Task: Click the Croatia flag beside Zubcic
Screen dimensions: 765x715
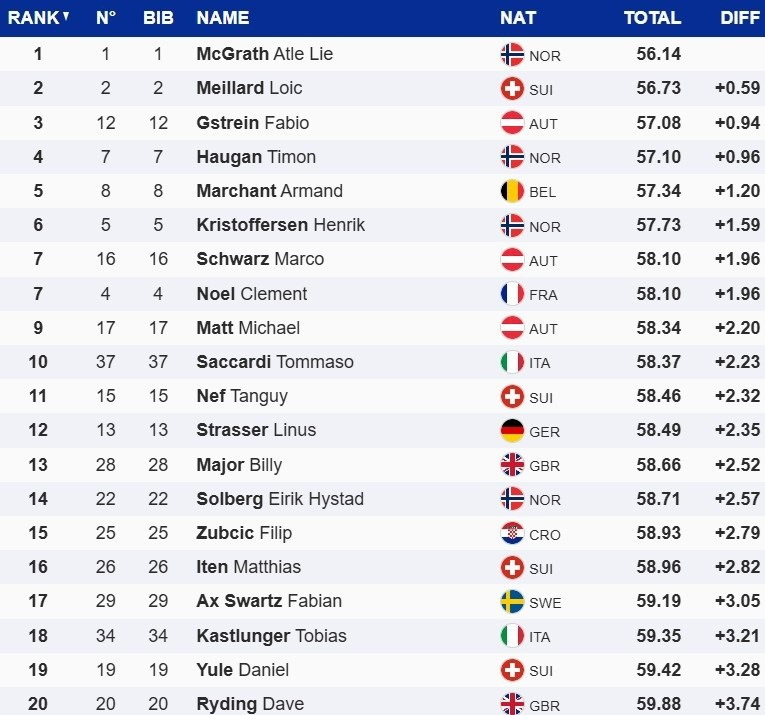Action: point(512,533)
